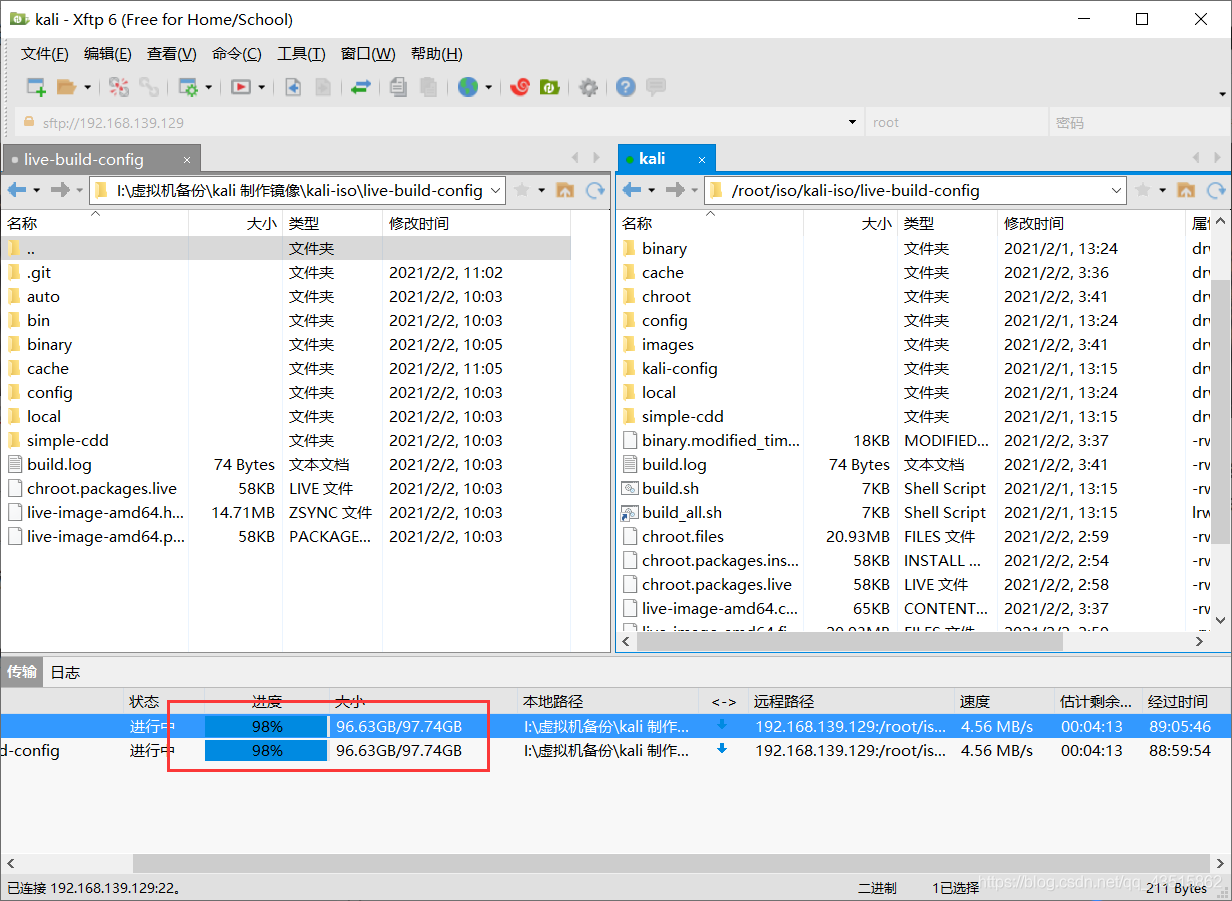1232x901 pixels.
Task: Click the Reconnect chain-link toolbar icon
Action: coord(149,87)
